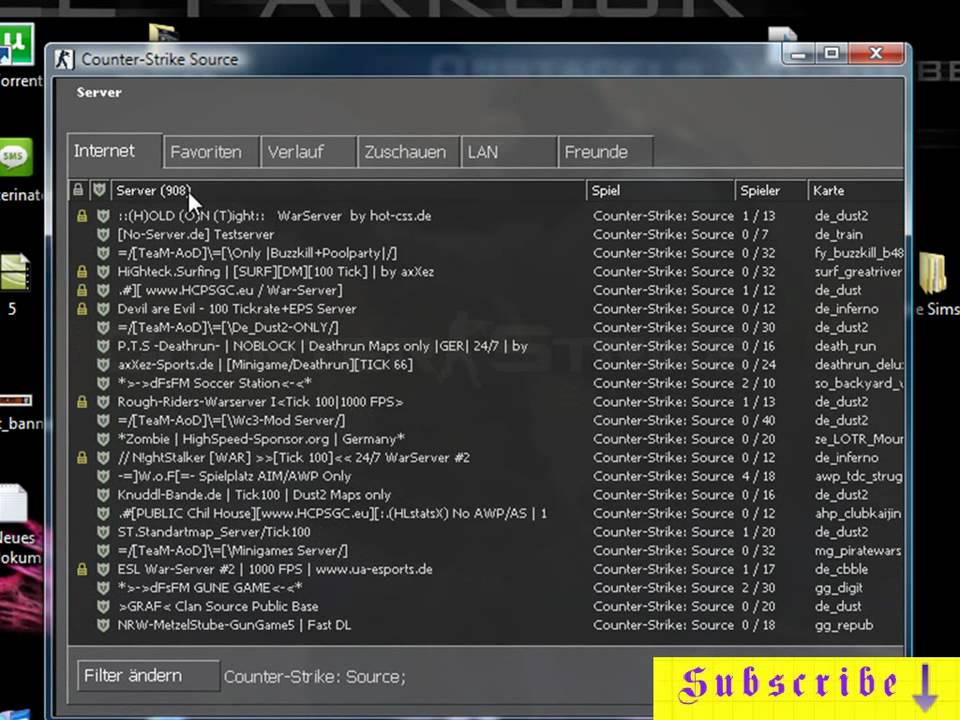Click lock icon of hot-css.de WarServer row
The image size is (960, 720).
[81, 216]
